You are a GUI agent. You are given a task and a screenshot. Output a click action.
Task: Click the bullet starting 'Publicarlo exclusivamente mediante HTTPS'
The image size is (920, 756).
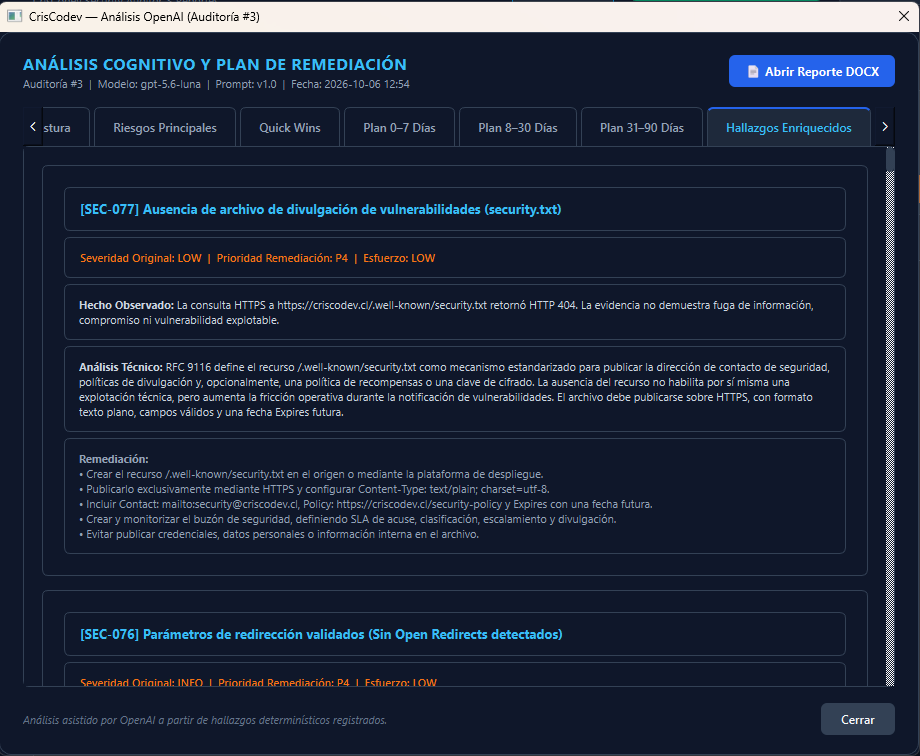point(314,490)
